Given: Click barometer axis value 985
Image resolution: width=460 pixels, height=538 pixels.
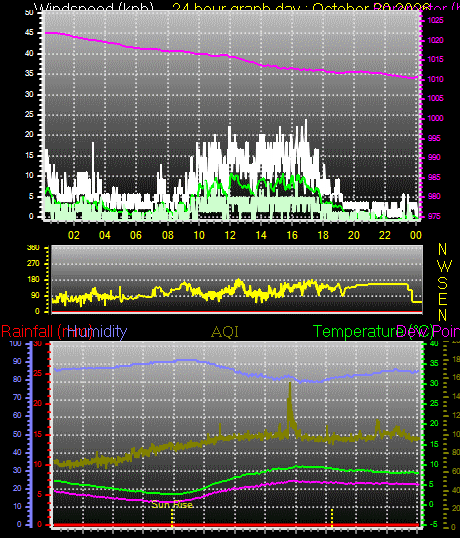Looking at the screenshot, I should tap(434, 177).
